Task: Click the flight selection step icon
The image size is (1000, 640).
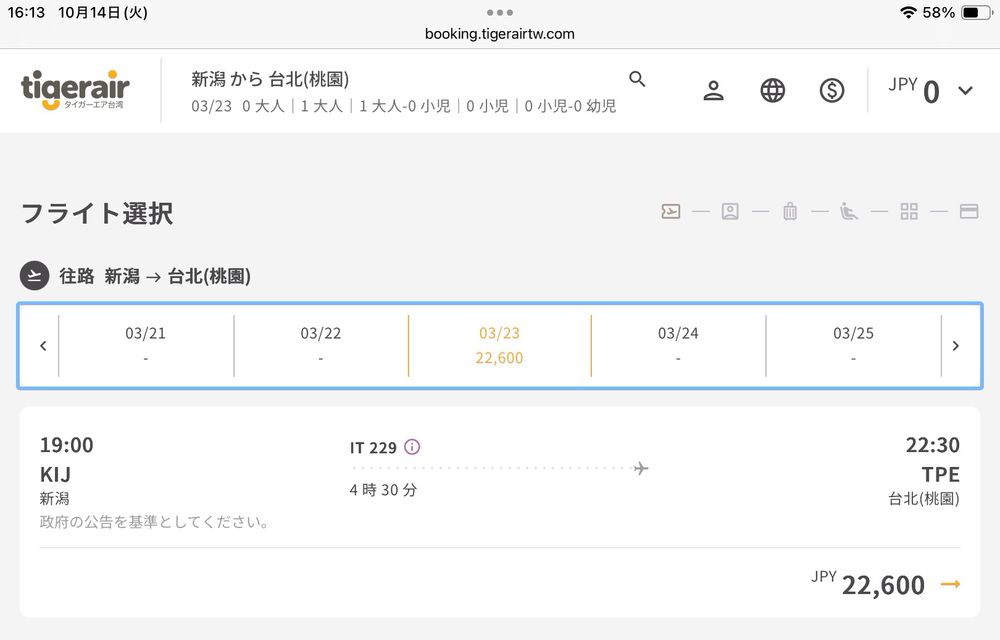Action: tap(670, 211)
